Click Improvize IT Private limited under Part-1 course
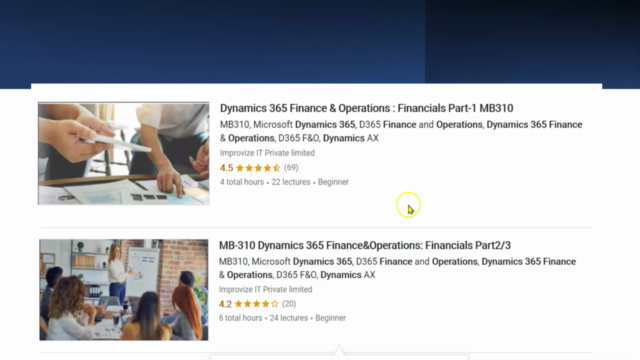The height and width of the screenshot is (360, 640). point(267,153)
